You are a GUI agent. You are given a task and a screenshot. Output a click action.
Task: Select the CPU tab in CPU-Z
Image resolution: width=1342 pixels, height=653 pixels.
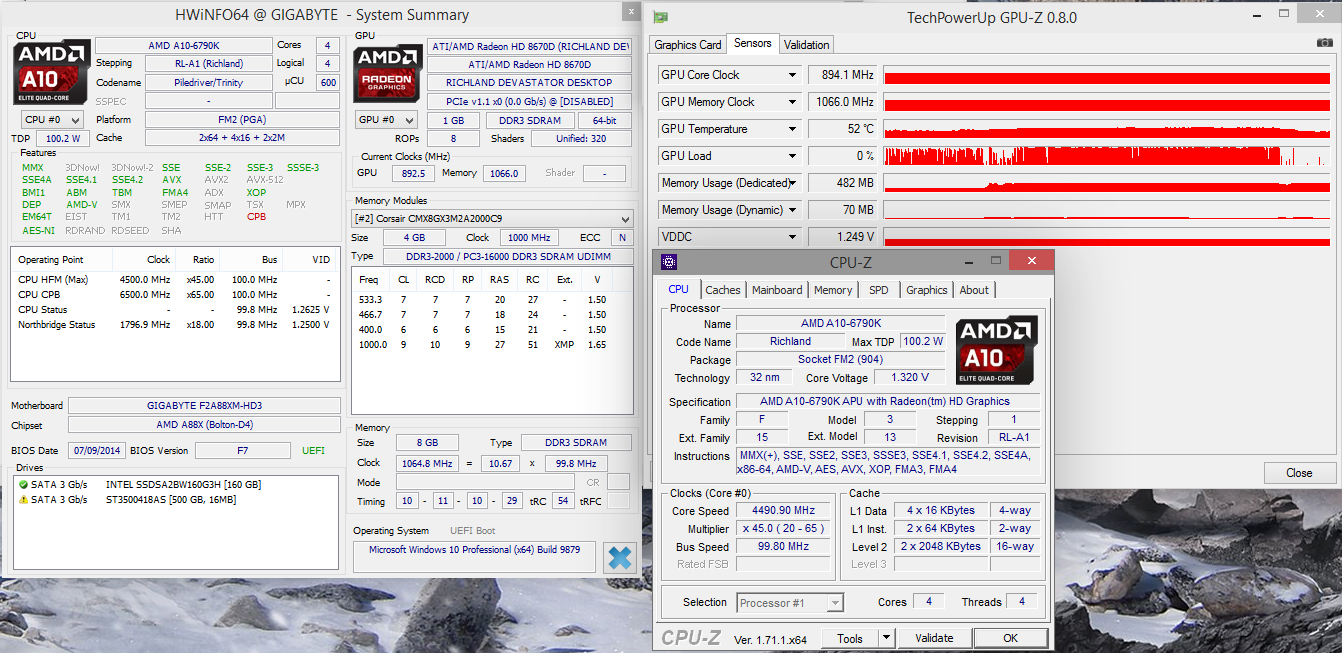pos(678,289)
